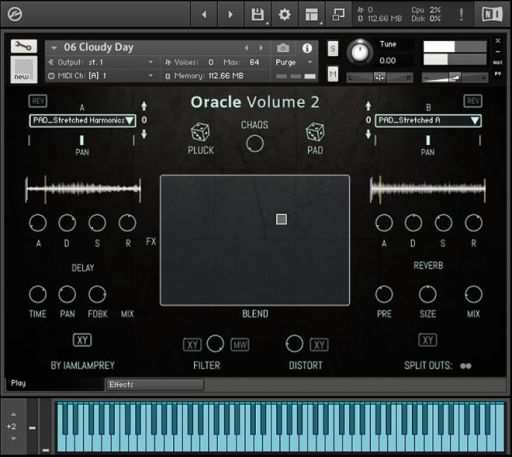Click up arrow for layer A sample
The image size is (512, 457).
(144, 106)
